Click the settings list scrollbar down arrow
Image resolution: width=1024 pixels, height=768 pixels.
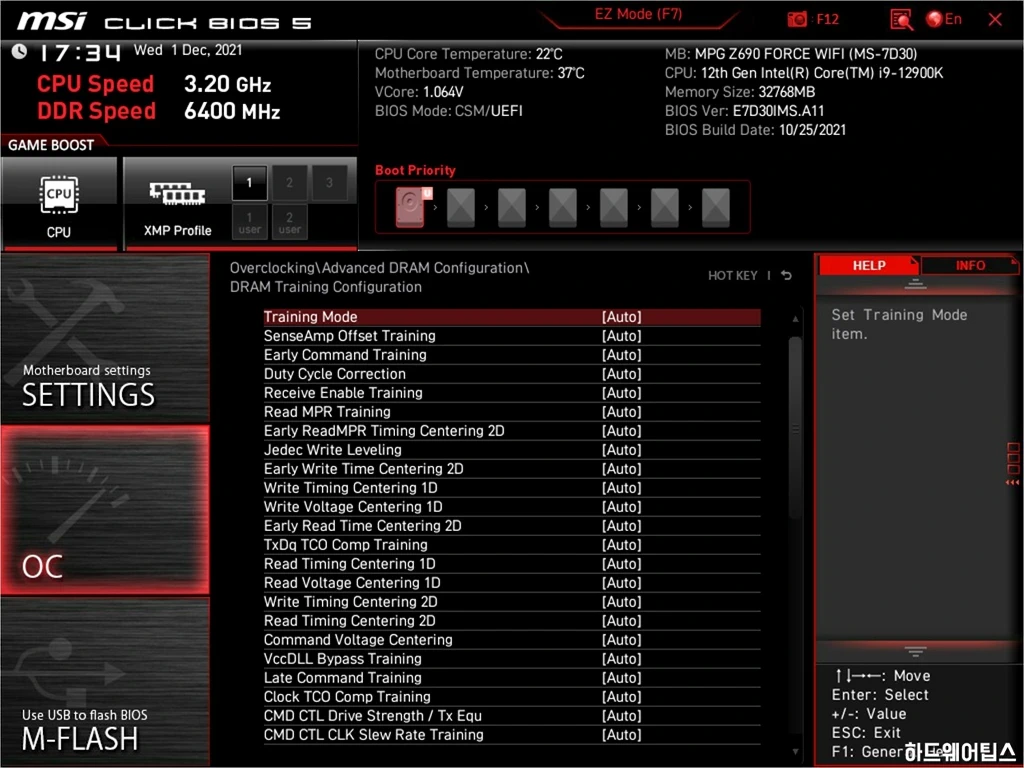(795, 752)
